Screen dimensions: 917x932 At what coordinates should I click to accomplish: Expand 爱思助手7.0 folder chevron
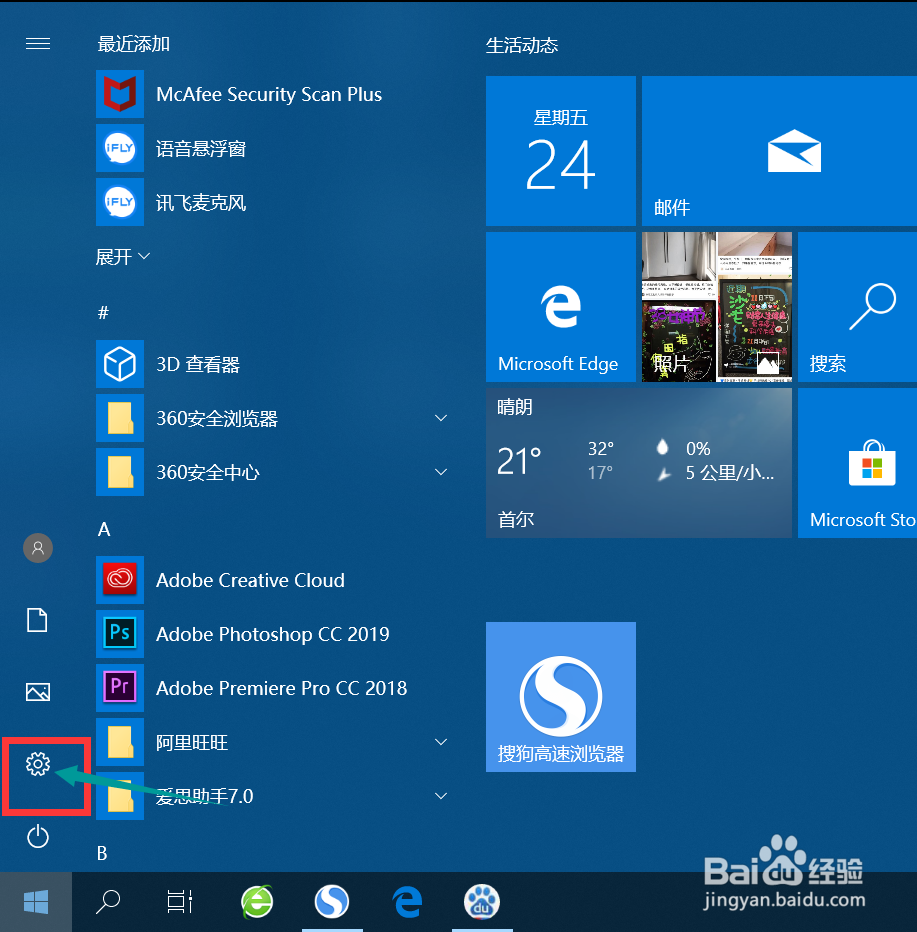441,796
